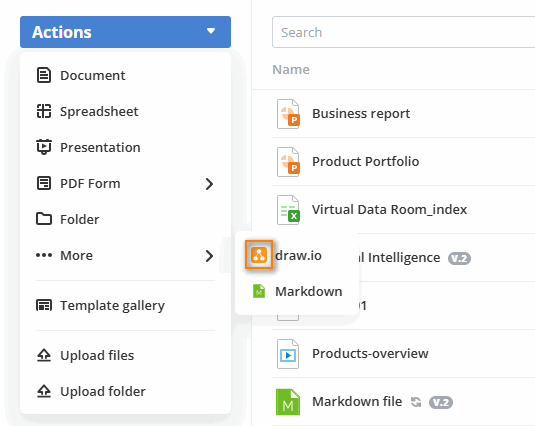
Task: Sort files by Name column header
Action: coord(291,70)
